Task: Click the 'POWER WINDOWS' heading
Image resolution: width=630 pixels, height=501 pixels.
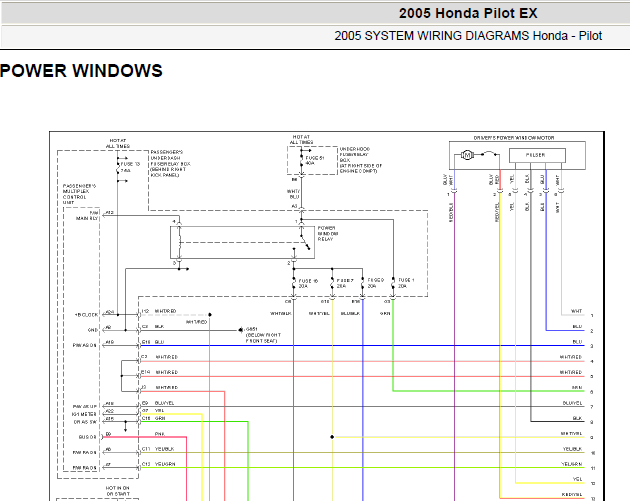Action: click(x=81, y=71)
